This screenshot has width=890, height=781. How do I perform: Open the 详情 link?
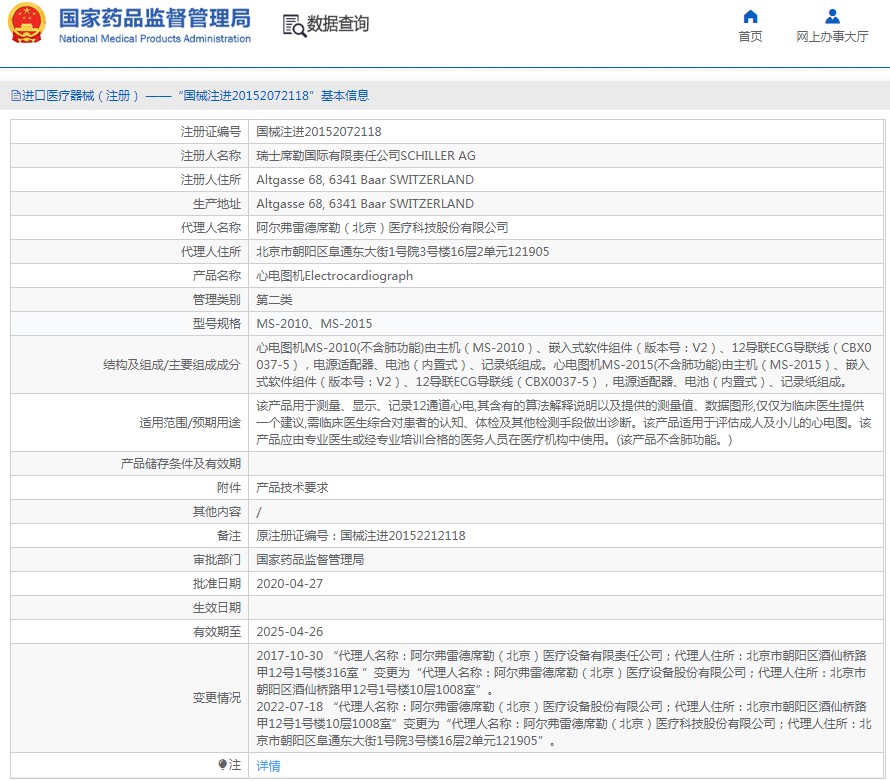pyautogui.click(x=268, y=766)
